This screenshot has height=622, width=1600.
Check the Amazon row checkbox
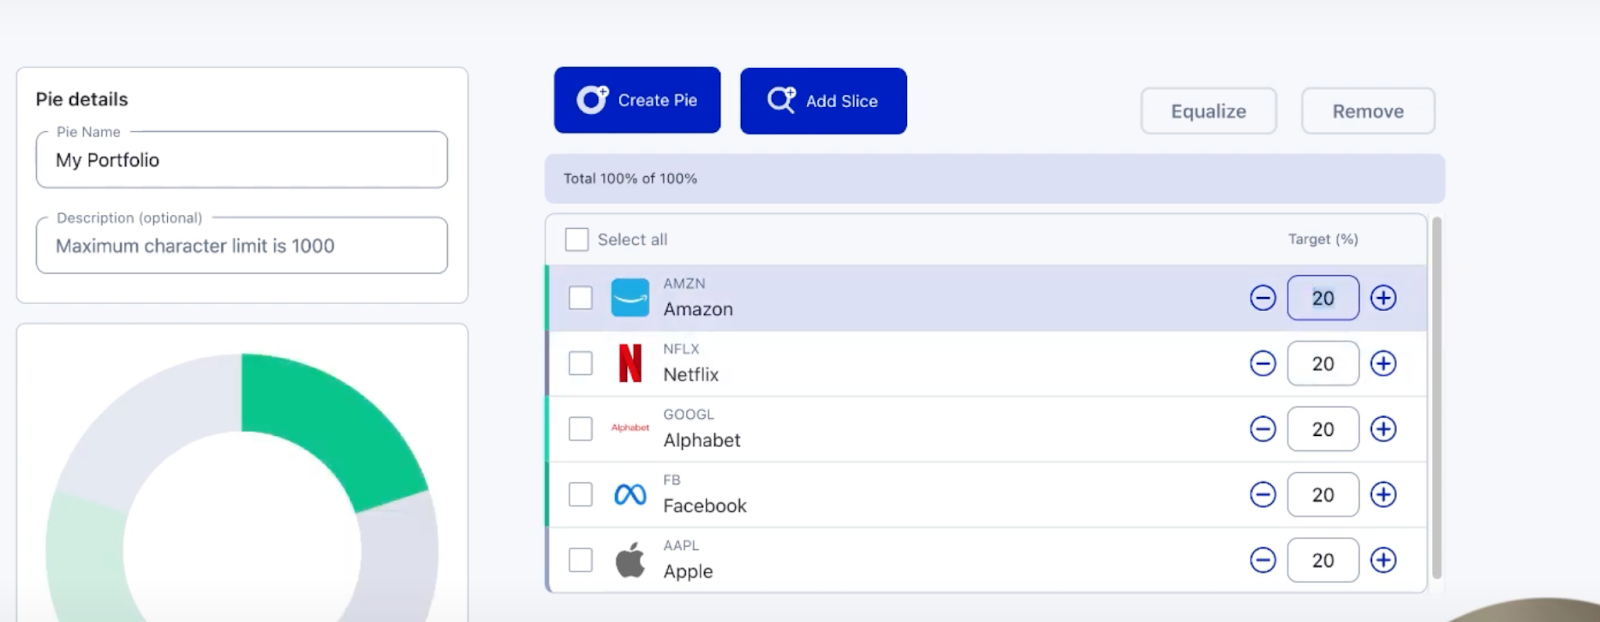coord(580,298)
